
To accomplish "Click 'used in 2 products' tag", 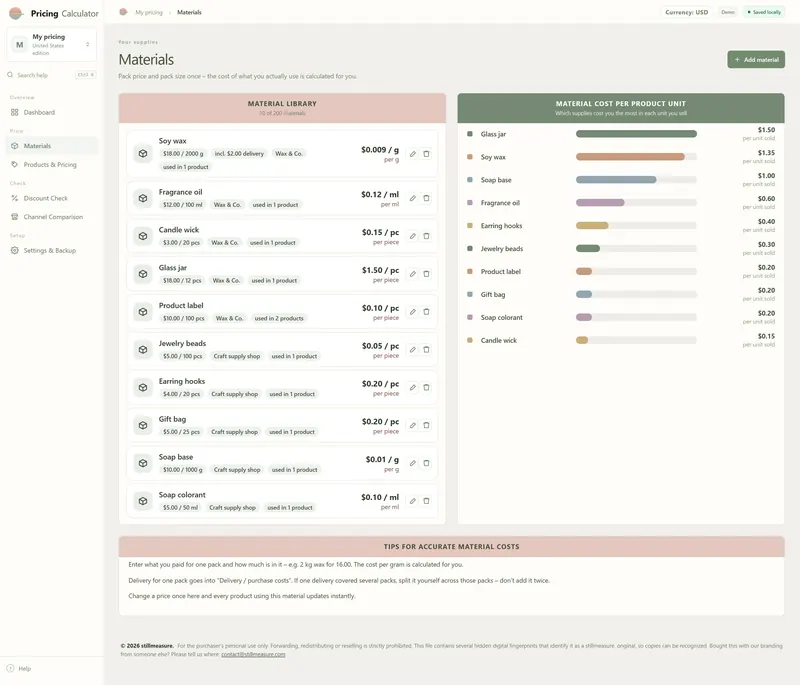I will (279, 318).
